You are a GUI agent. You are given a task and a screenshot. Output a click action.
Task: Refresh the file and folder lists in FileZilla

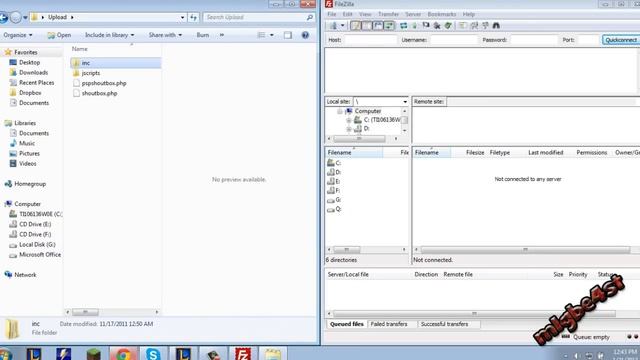403,26
